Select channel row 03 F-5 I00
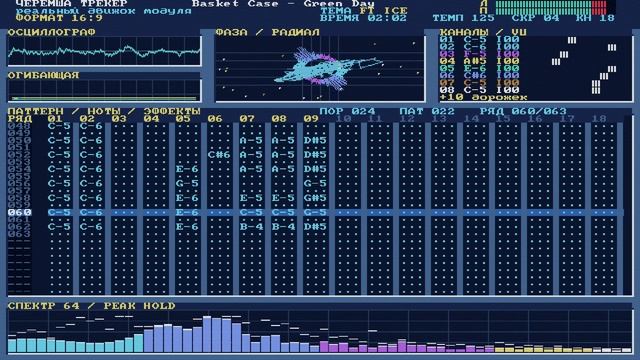Viewport: 640px width, 360px height. point(479,54)
